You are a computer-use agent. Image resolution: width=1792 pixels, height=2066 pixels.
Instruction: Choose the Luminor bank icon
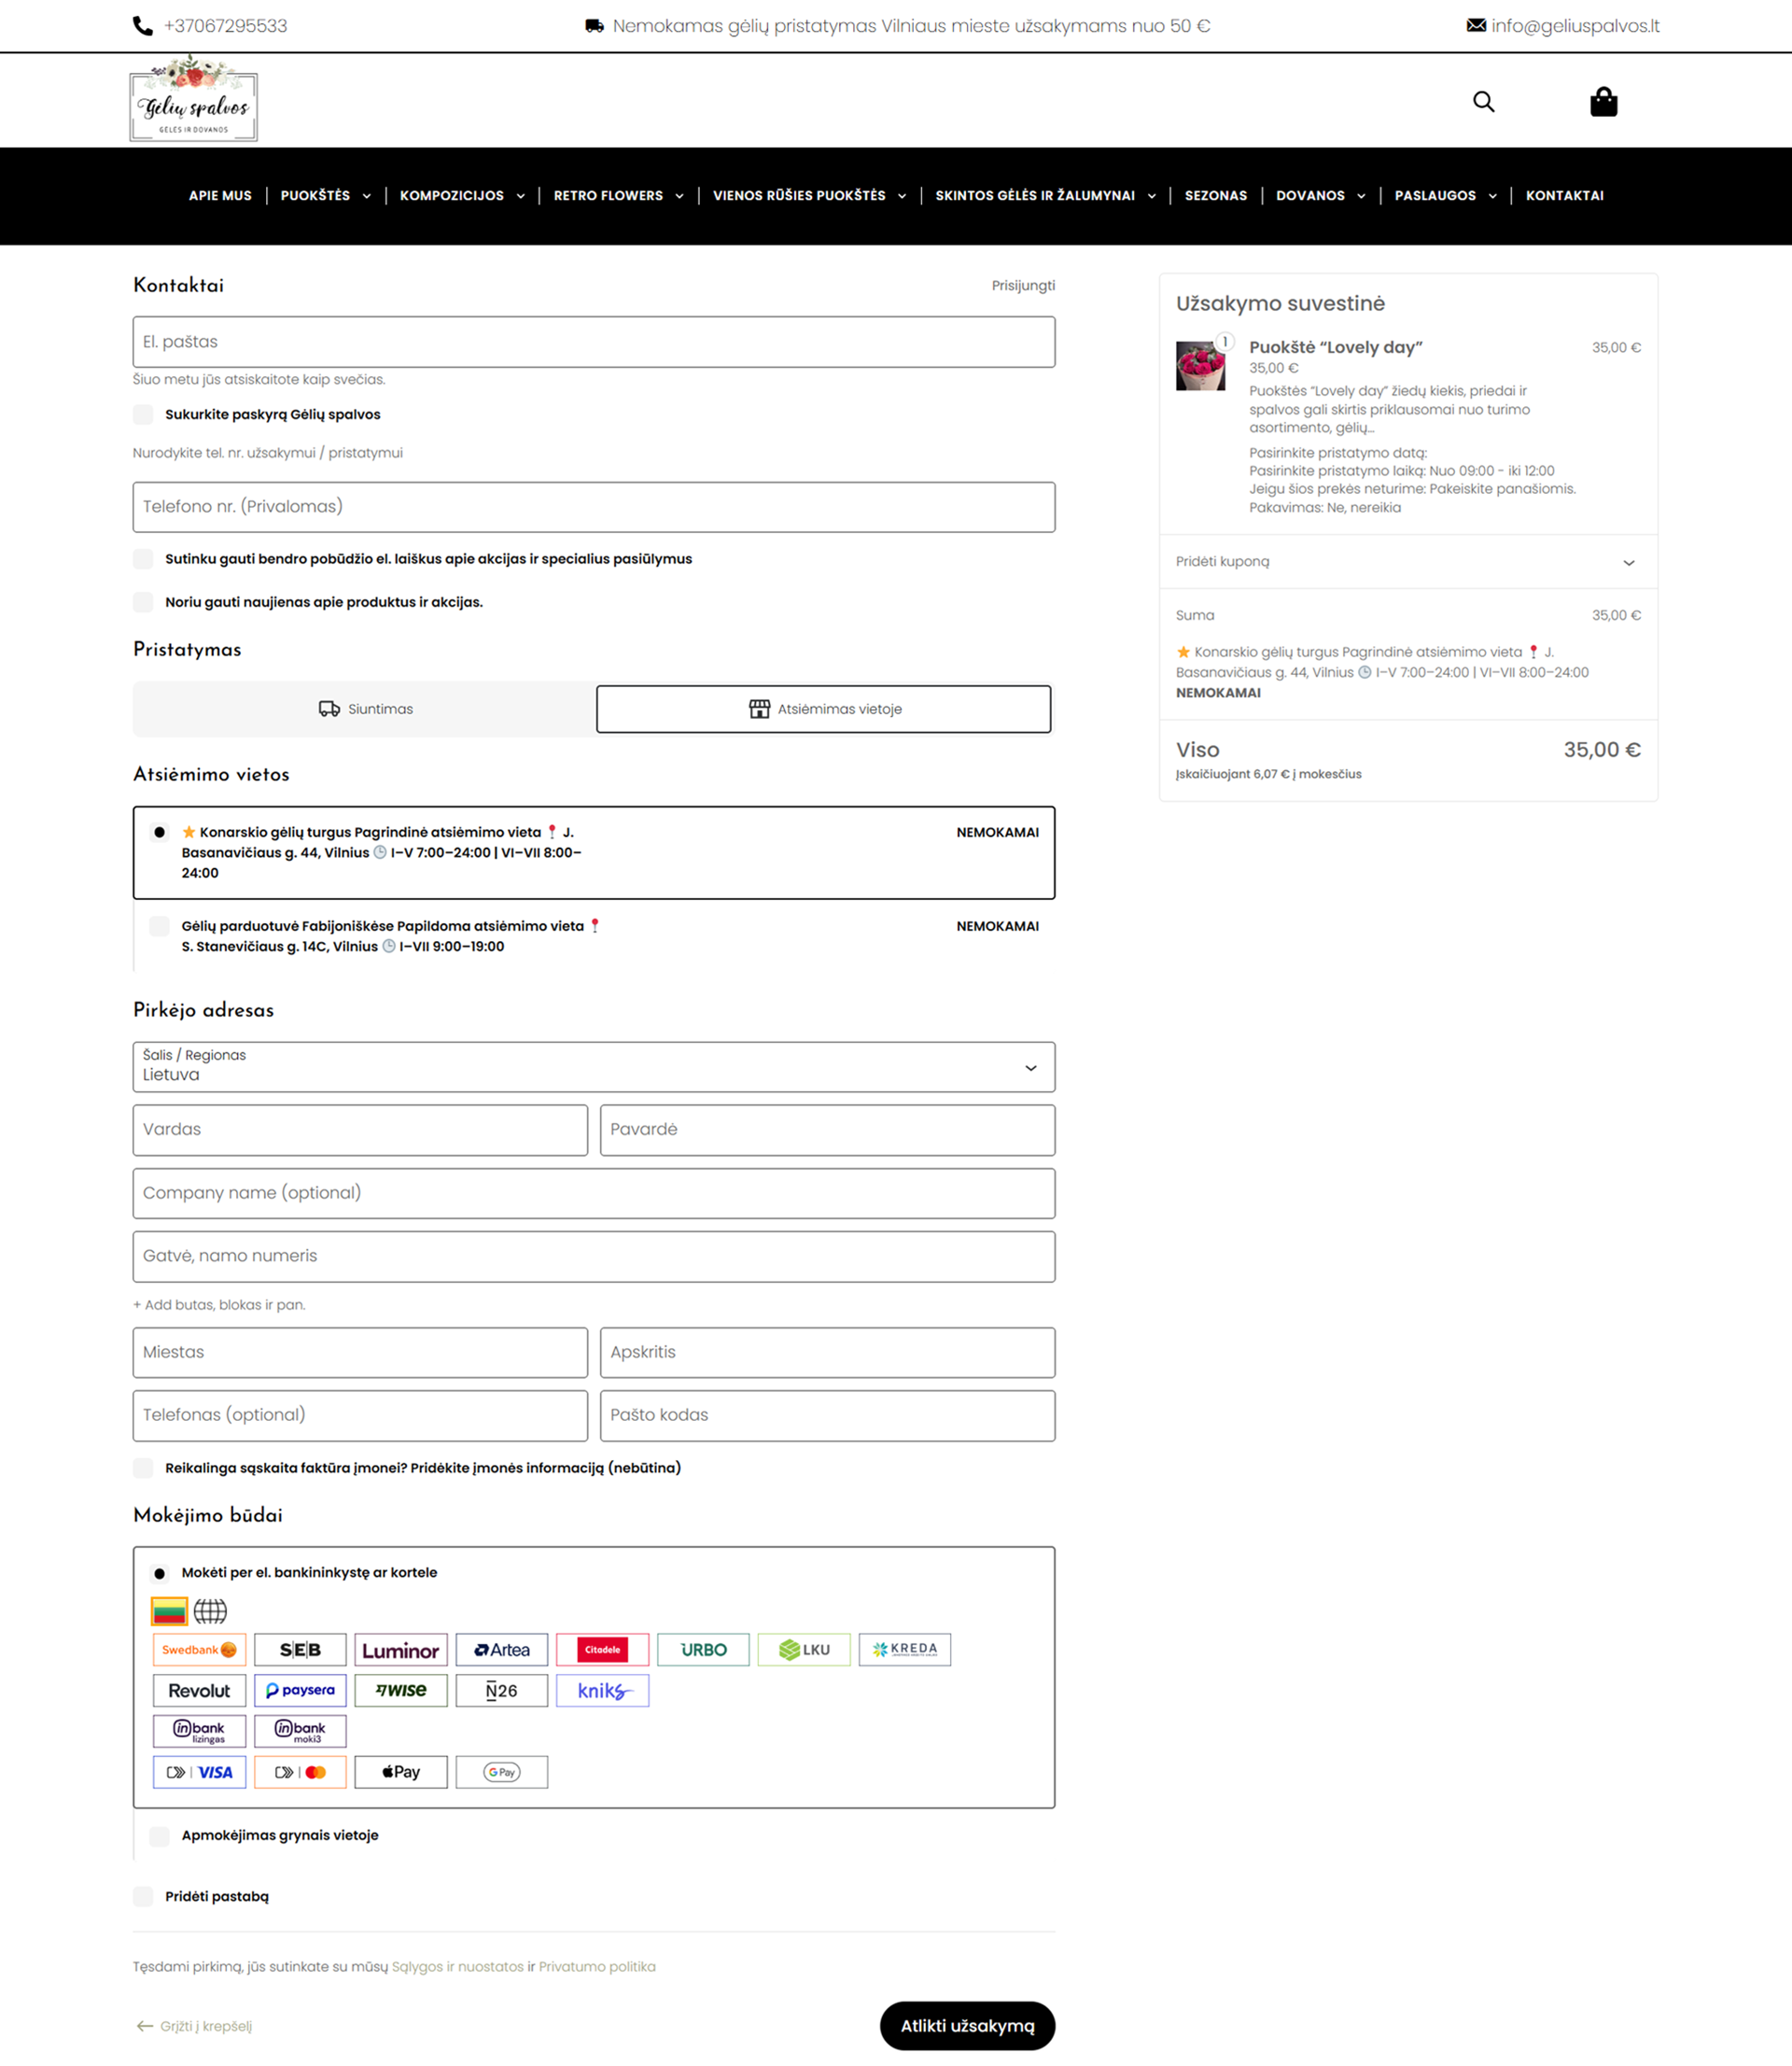click(x=401, y=1649)
